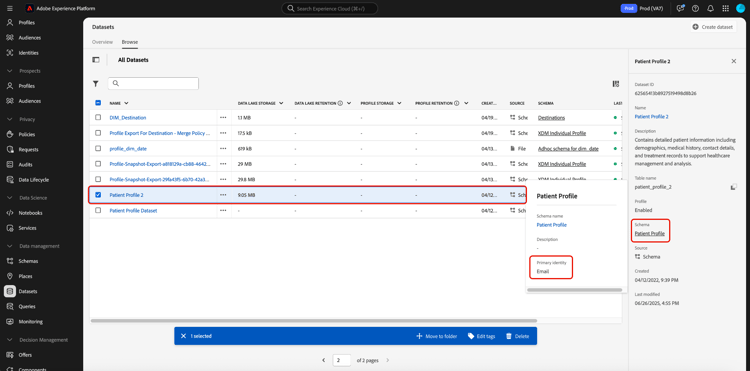Open the hamburger navigation menu icon
Image resolution: width=750 pixels, height=371 pixels.
(x=10, y=9)
